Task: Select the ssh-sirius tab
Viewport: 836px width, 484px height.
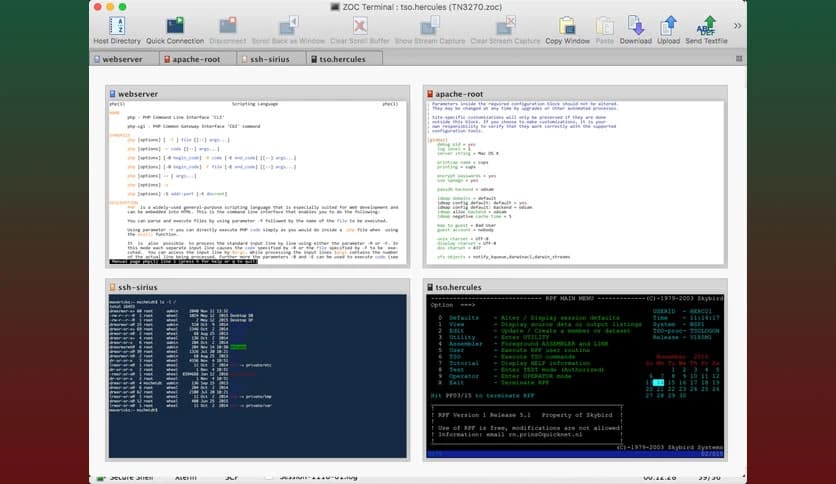Action: (x=270, y=60)
